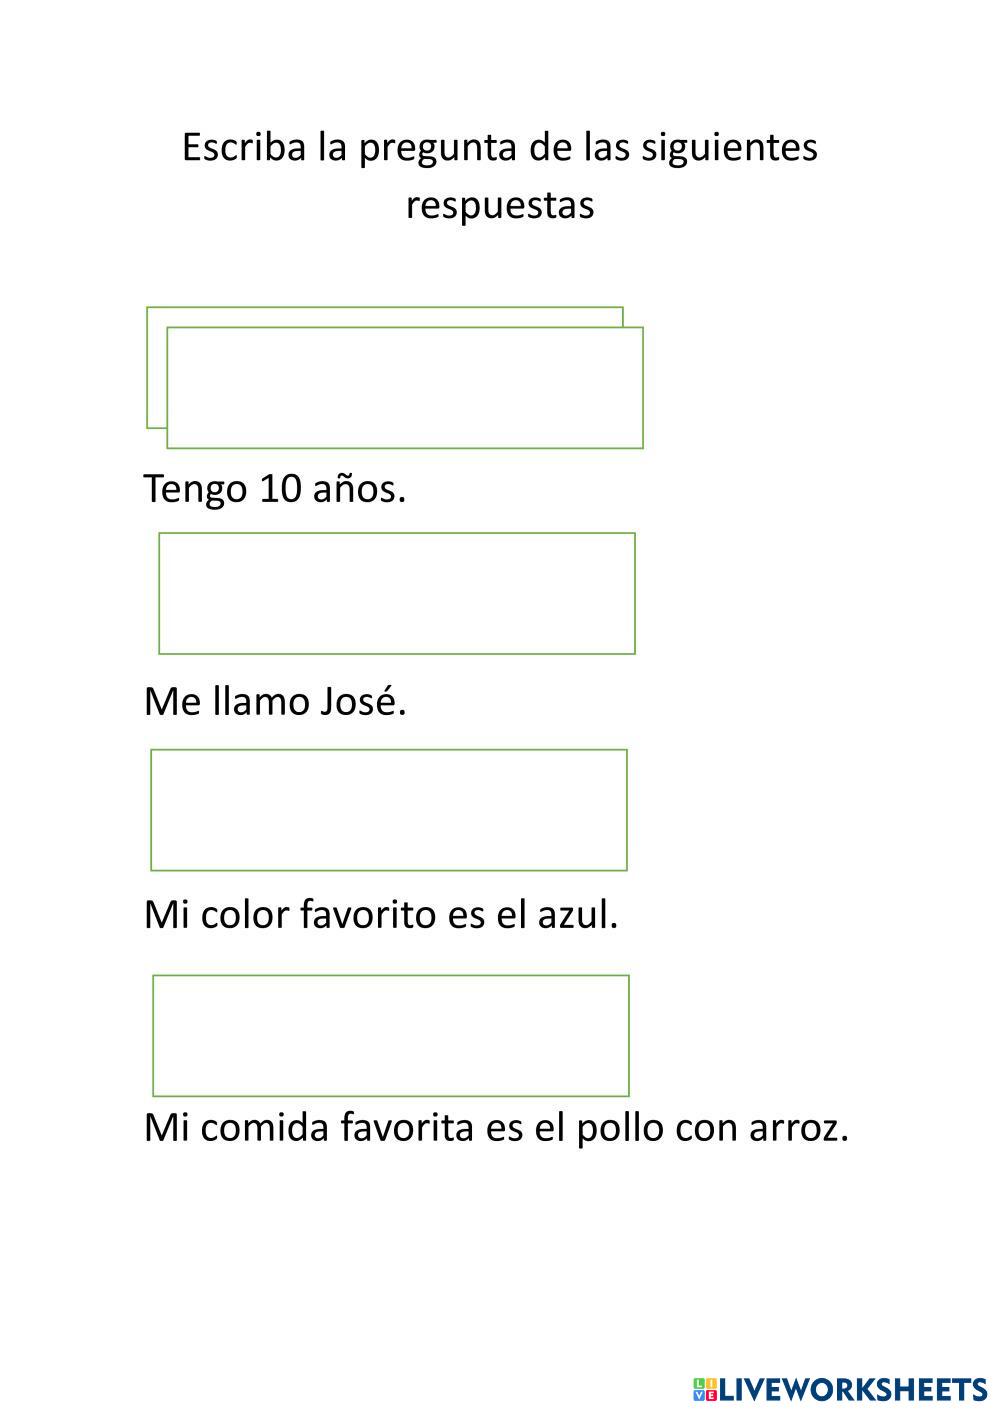Focus the box above "Mi color favorito"

tap(389, 810)
